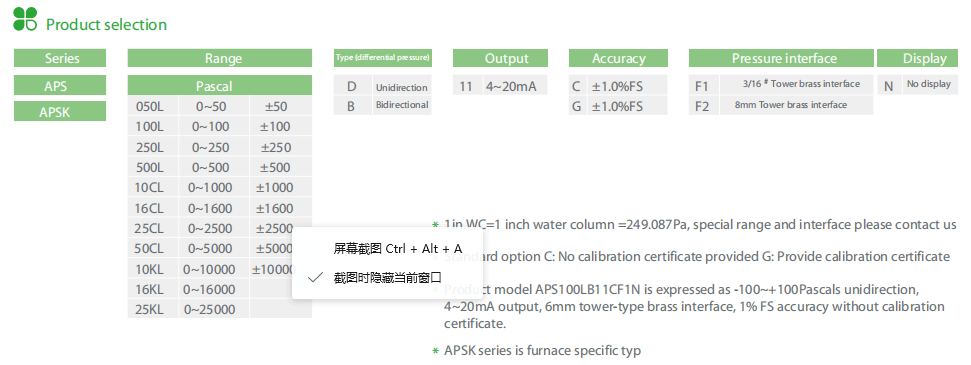Click the APSK series furnace note
The height and width of the screenshot is (365, 971).
click(x=542, y=350)
